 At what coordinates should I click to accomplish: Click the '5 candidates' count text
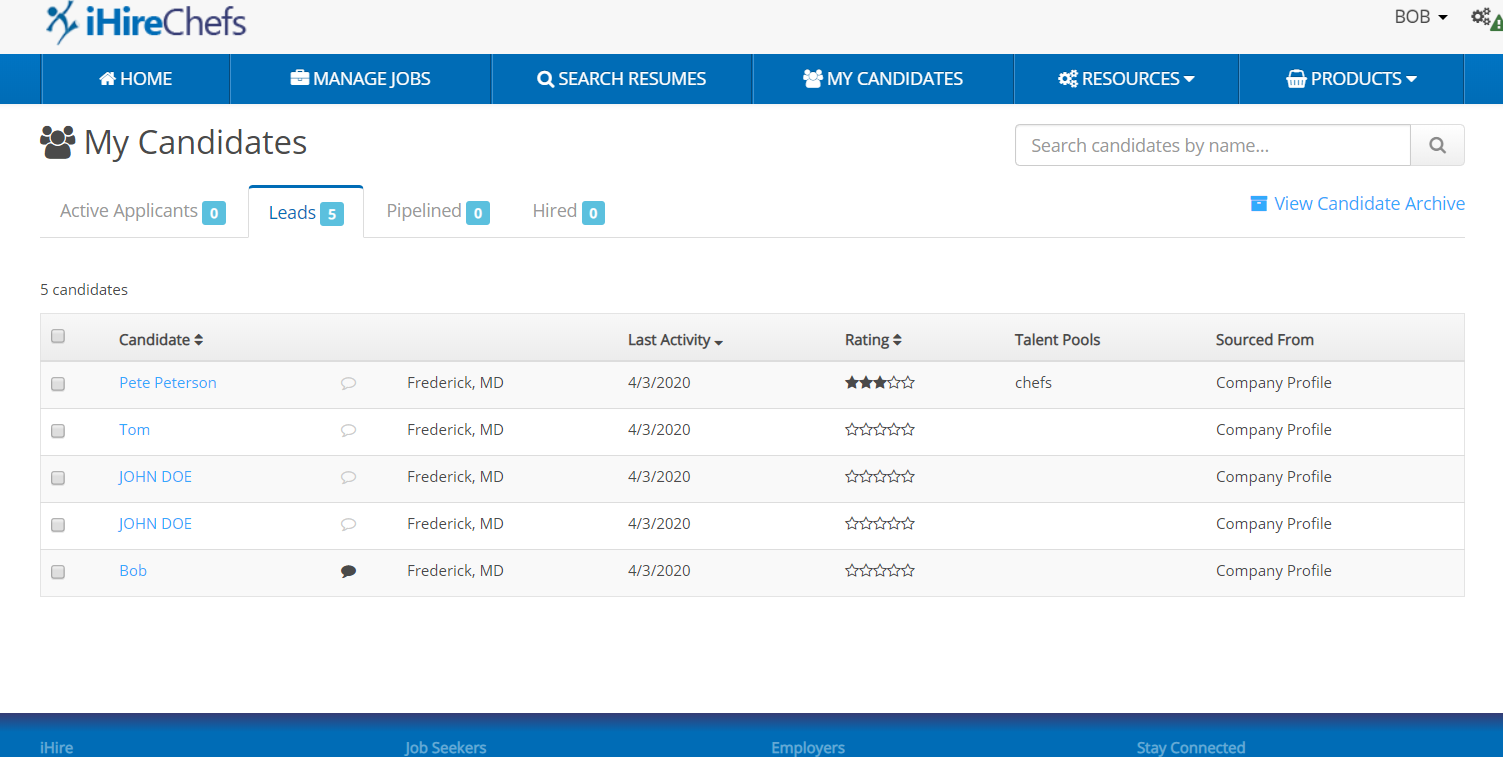84,290
